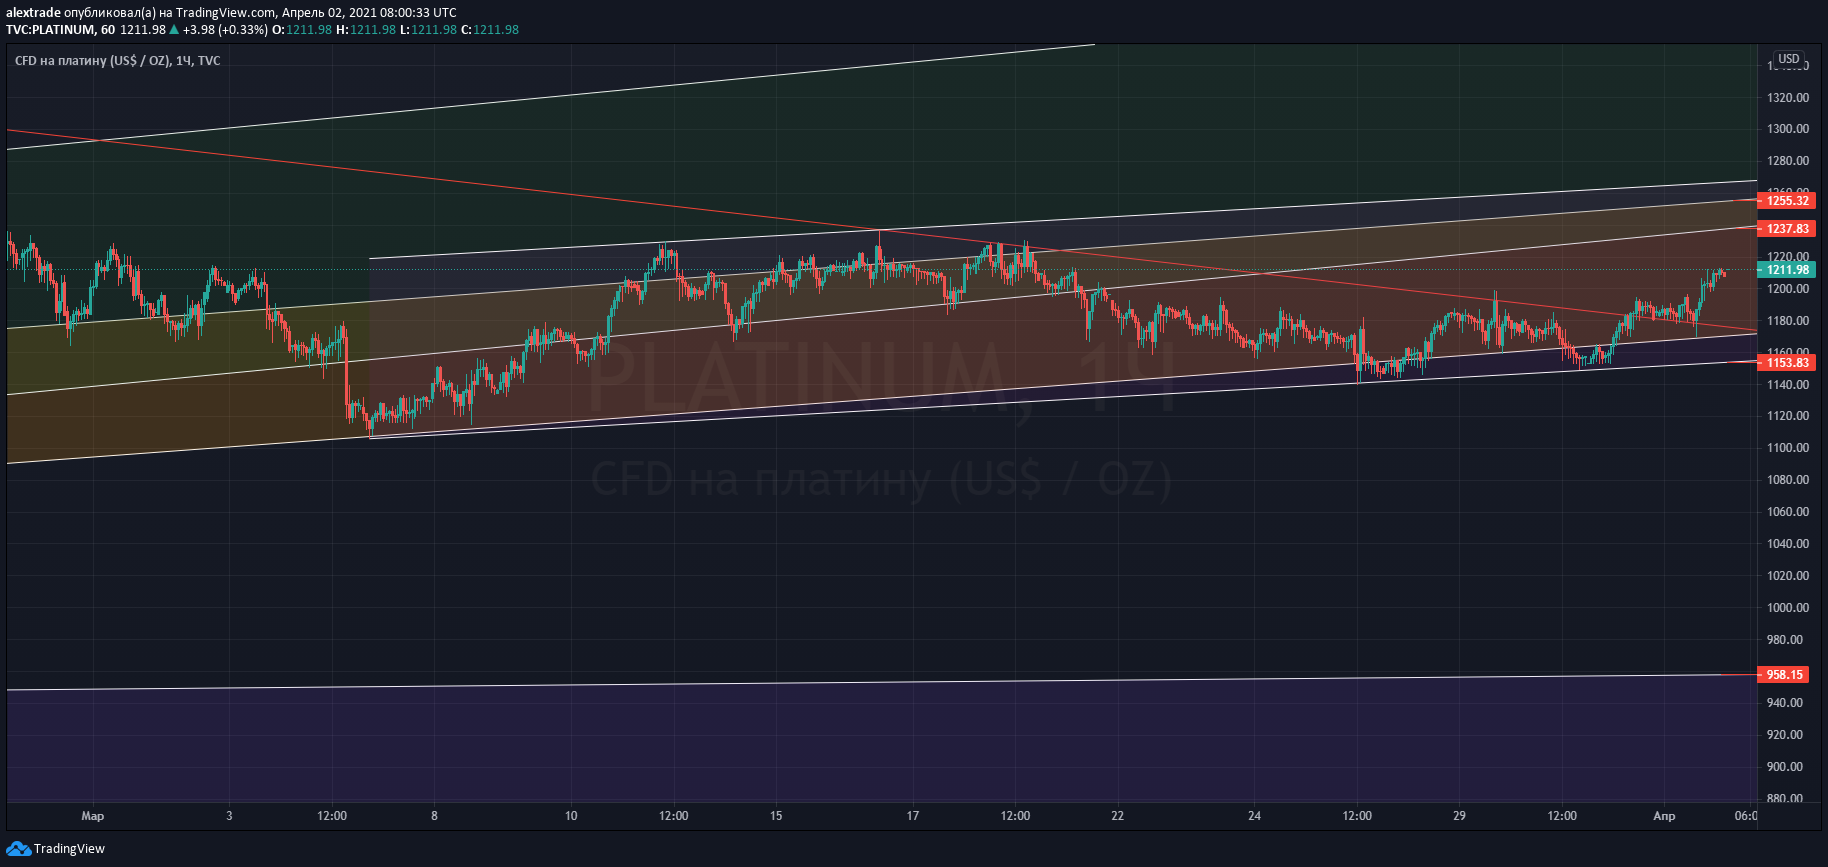Click the red 958.15 price label
This screenshot has height=867, width=1828.
[1785, 675]
